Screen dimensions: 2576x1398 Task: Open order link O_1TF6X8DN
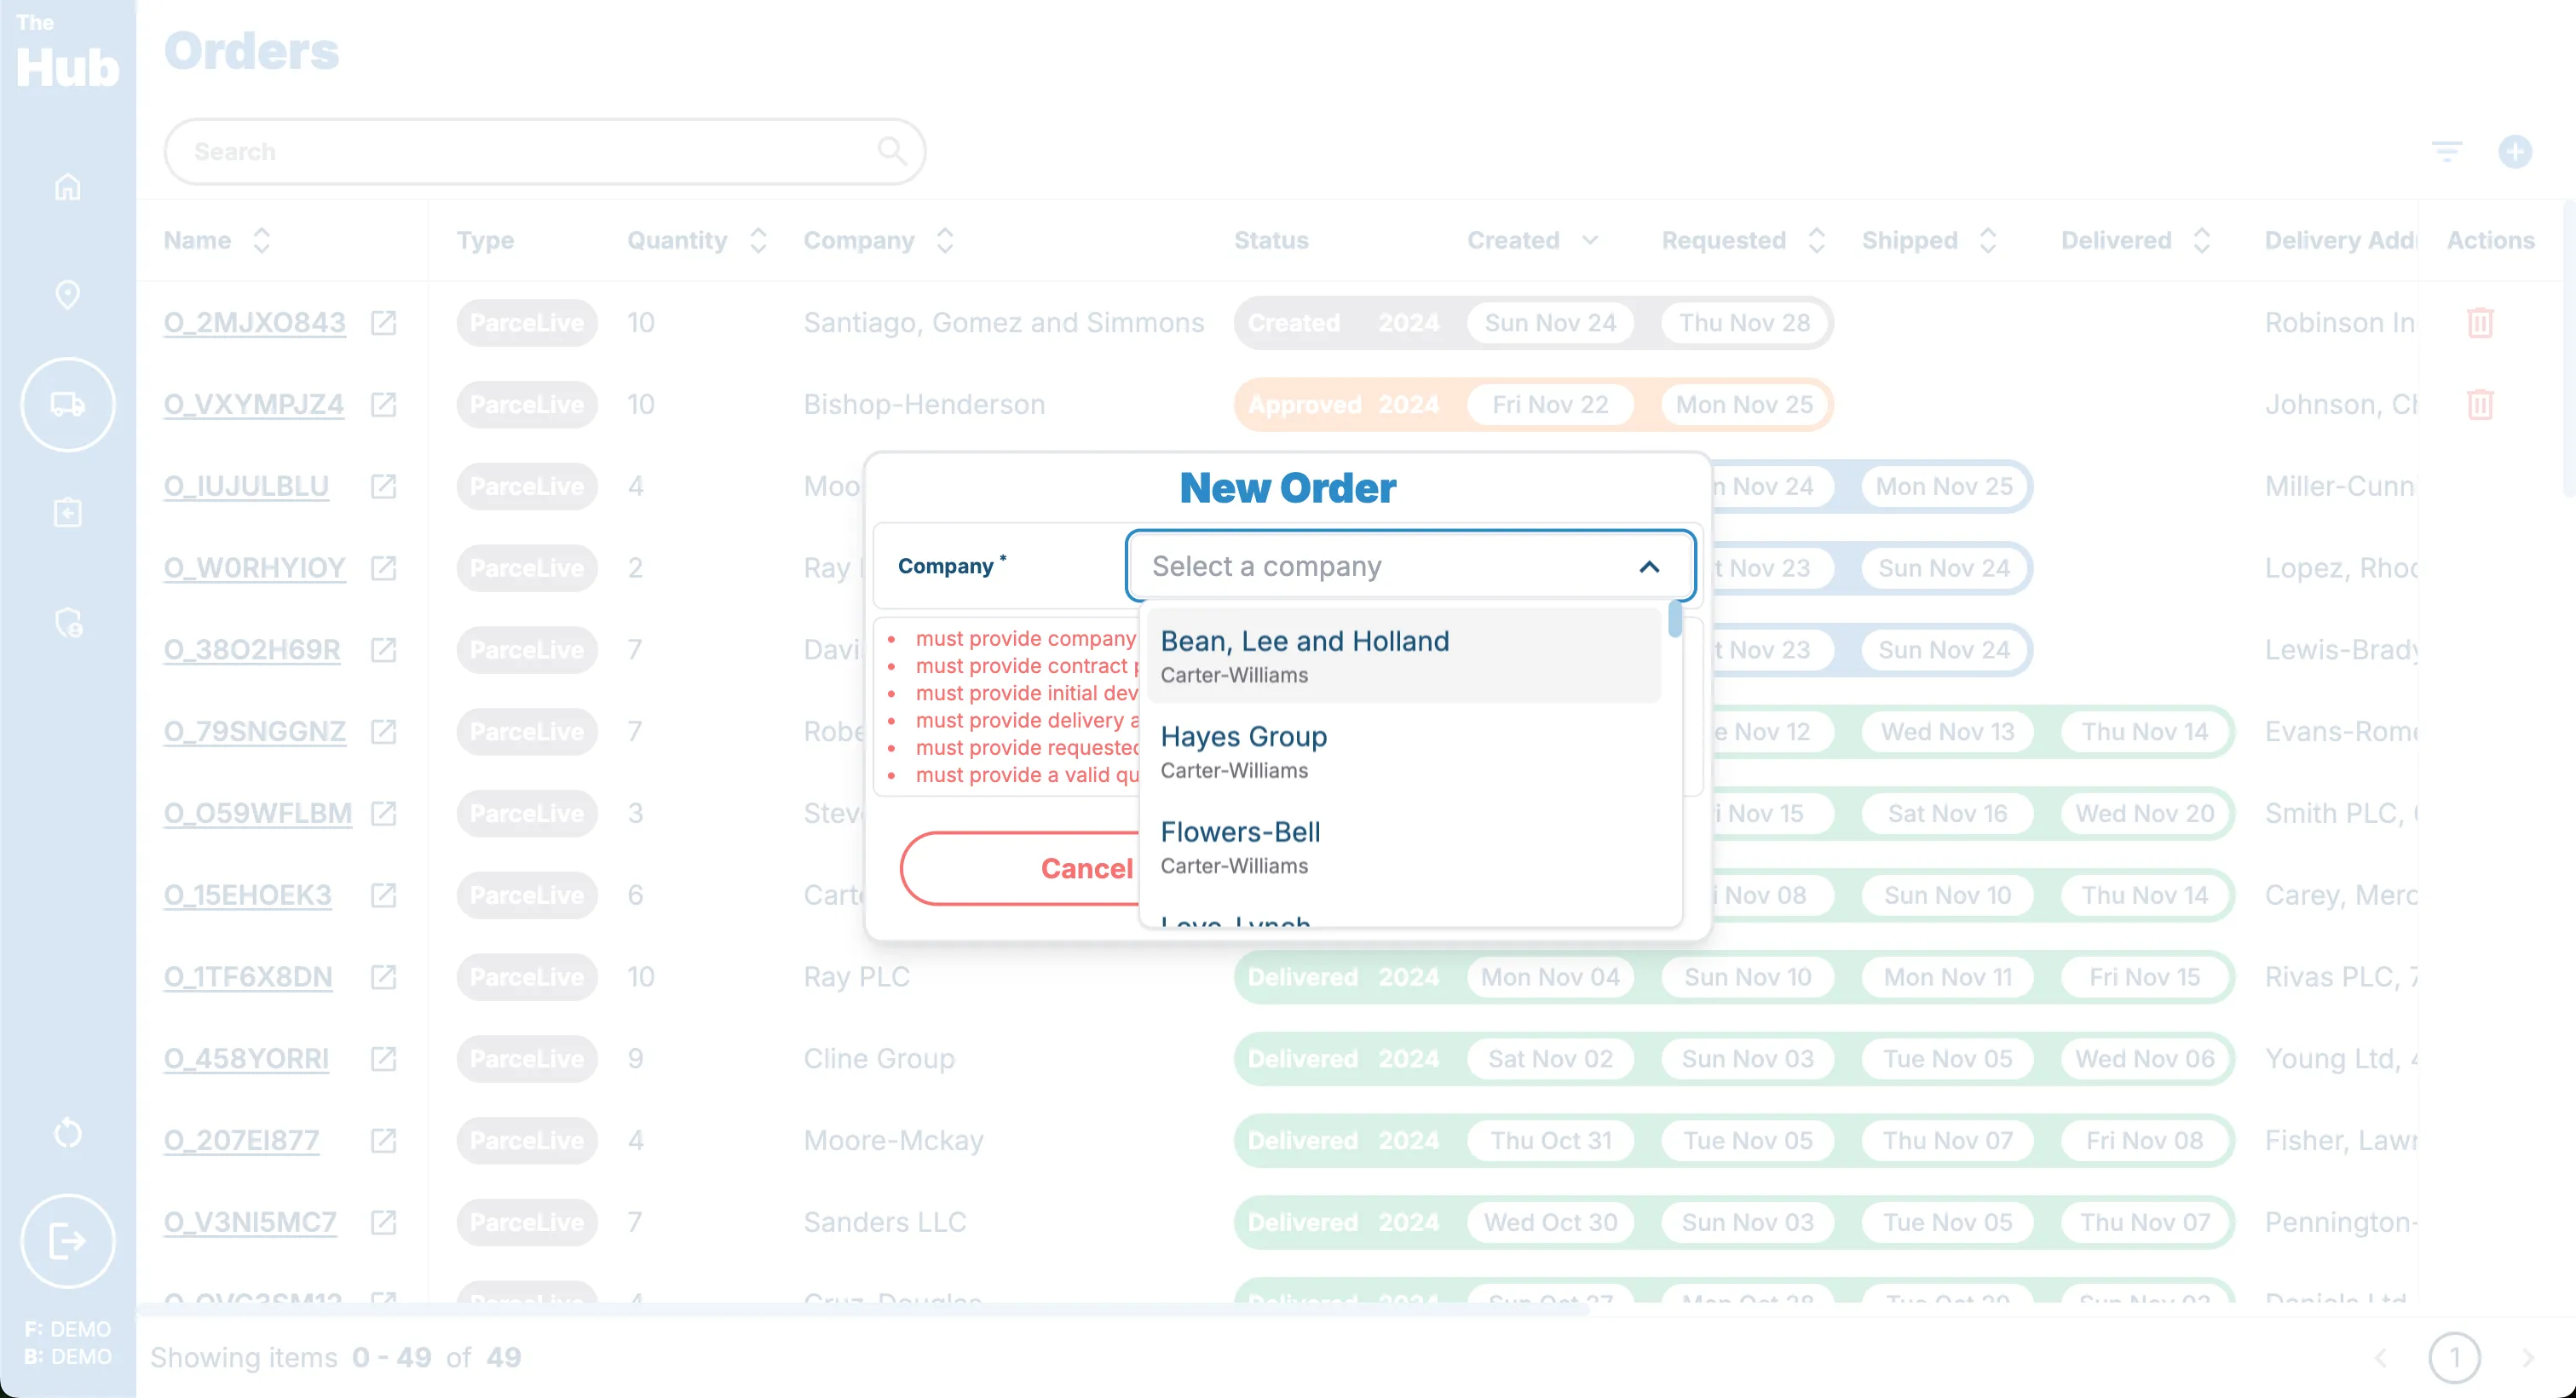pos(248,977)
